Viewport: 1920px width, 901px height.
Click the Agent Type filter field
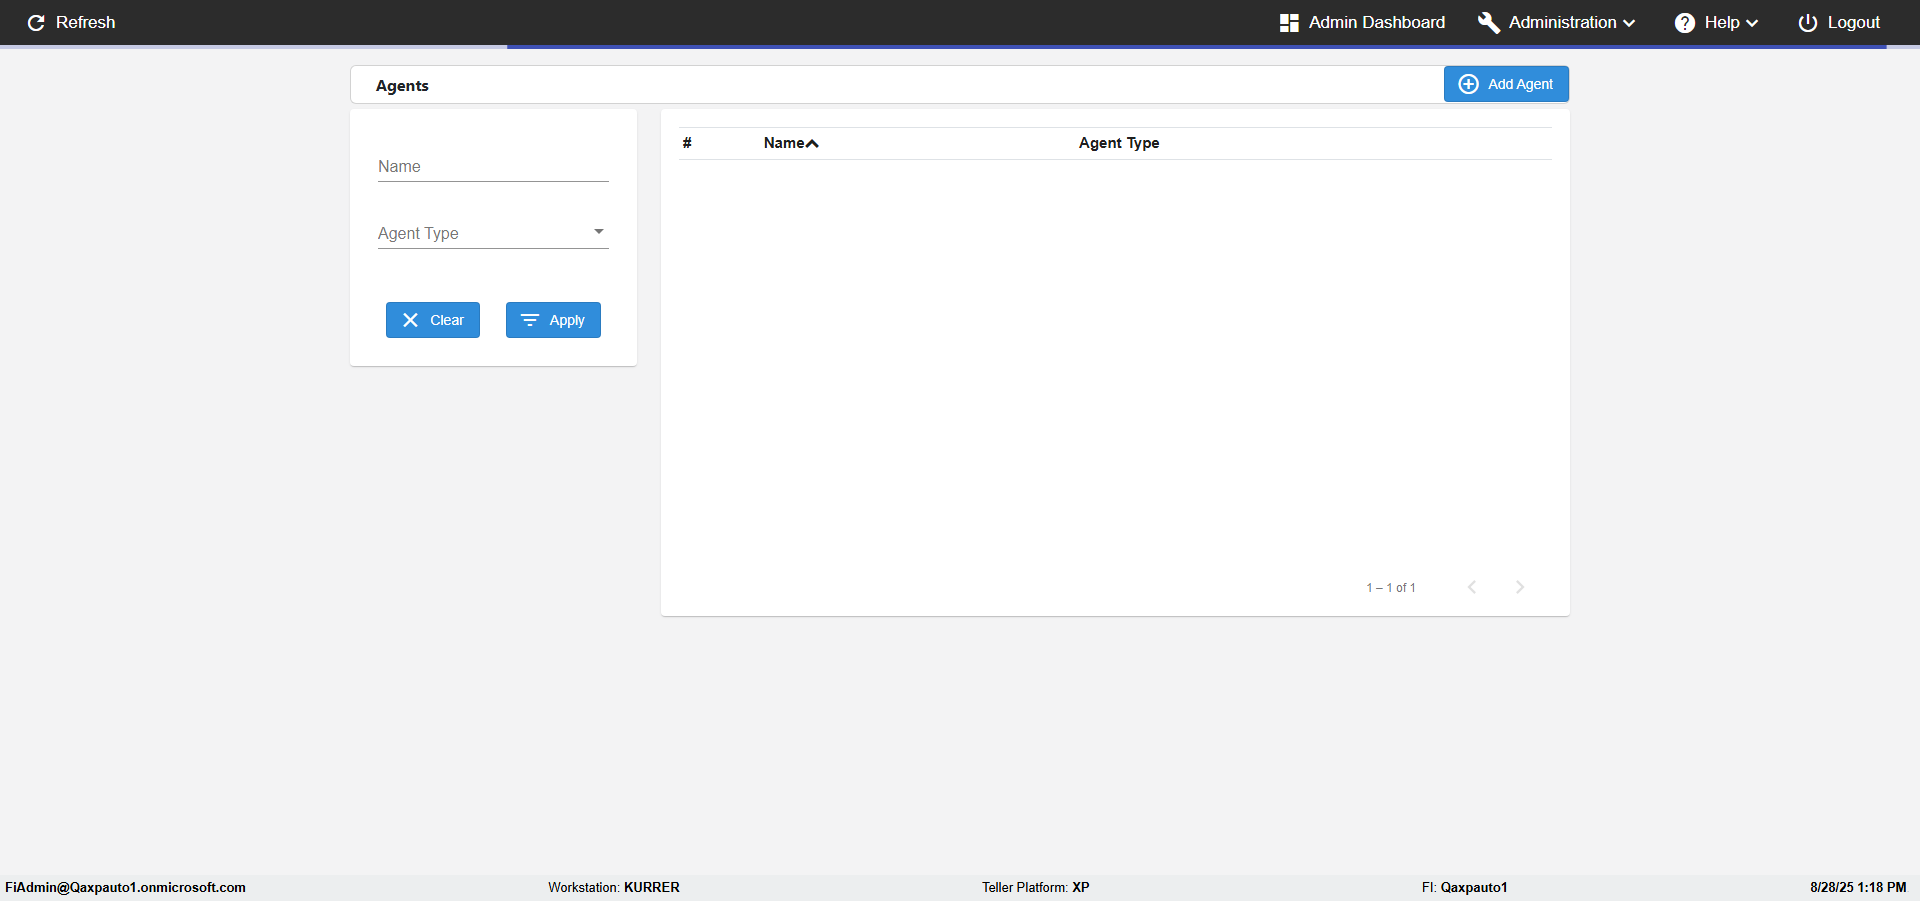pos(493,233)
